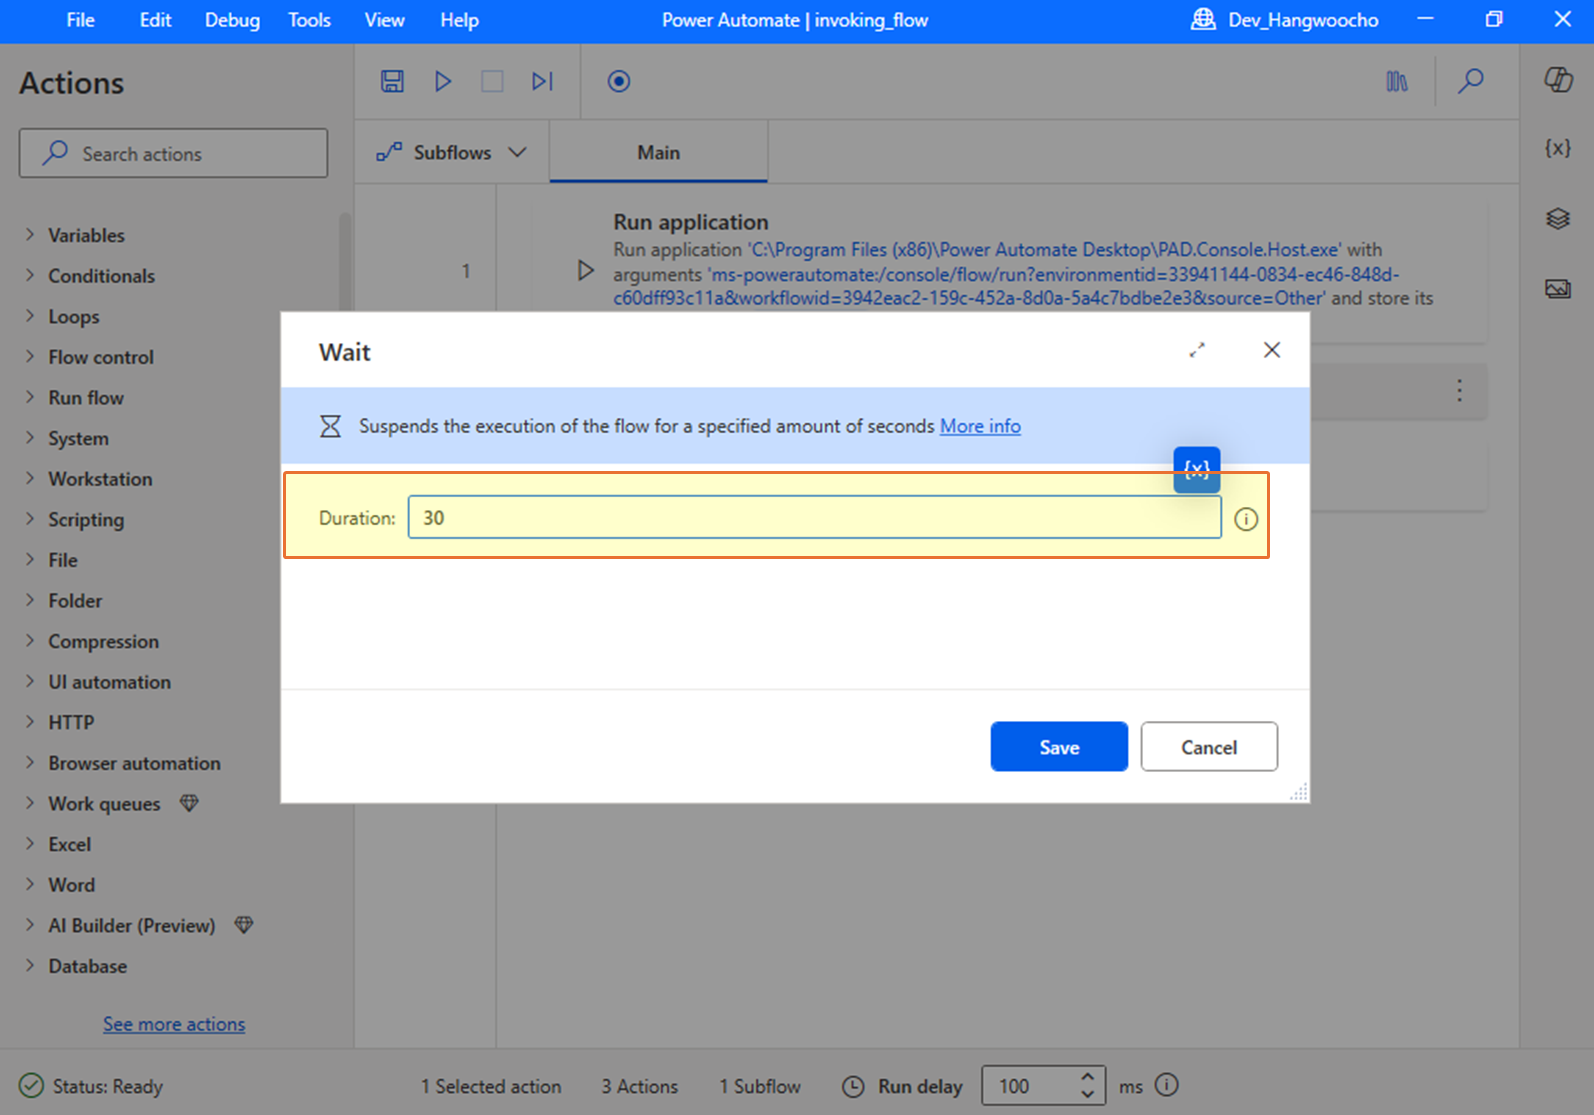The image size is (1594, 1115).
Task: Expand the Loops action group
Action: [x=30, y=316]
